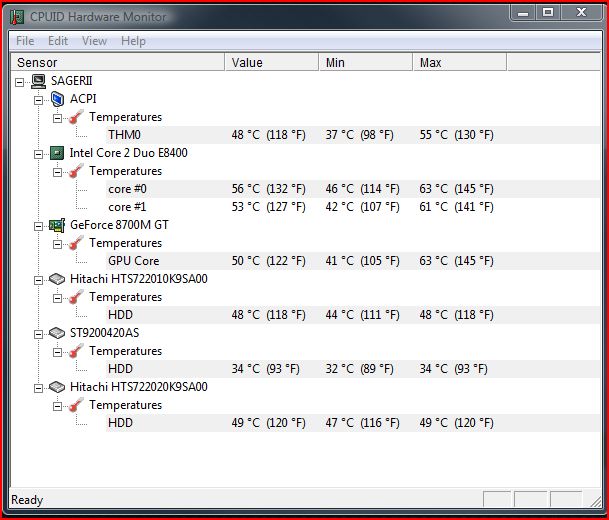Image resolution: width=609 pixels, height=520 pixels.
Task: Select the GeForce 8700M GT label
Action: (x=119, y=225)
